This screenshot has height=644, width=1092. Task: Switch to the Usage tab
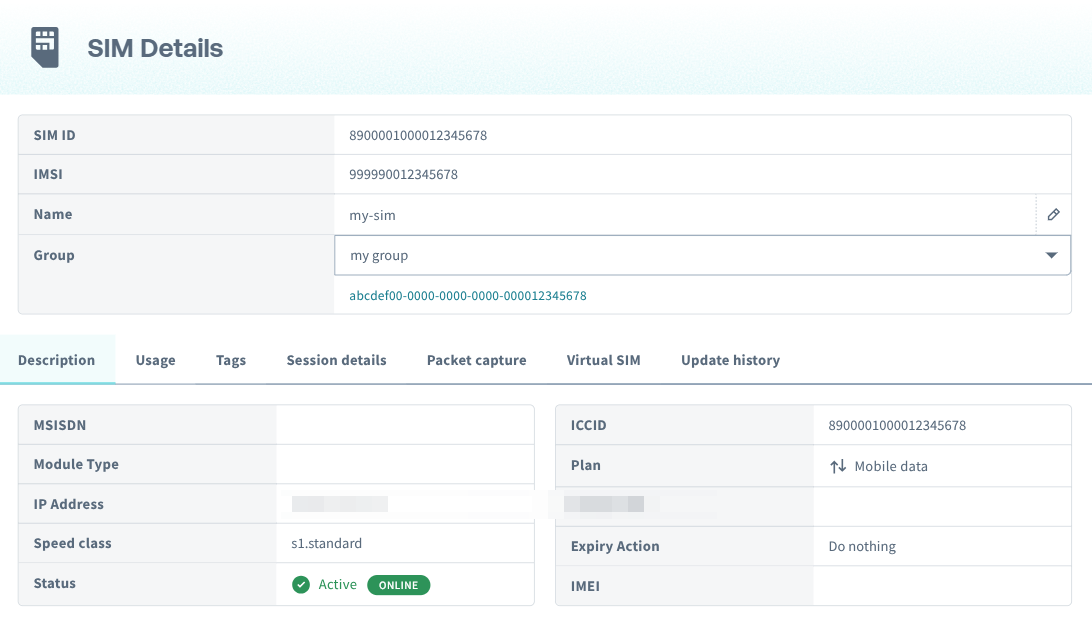(155, 360)
